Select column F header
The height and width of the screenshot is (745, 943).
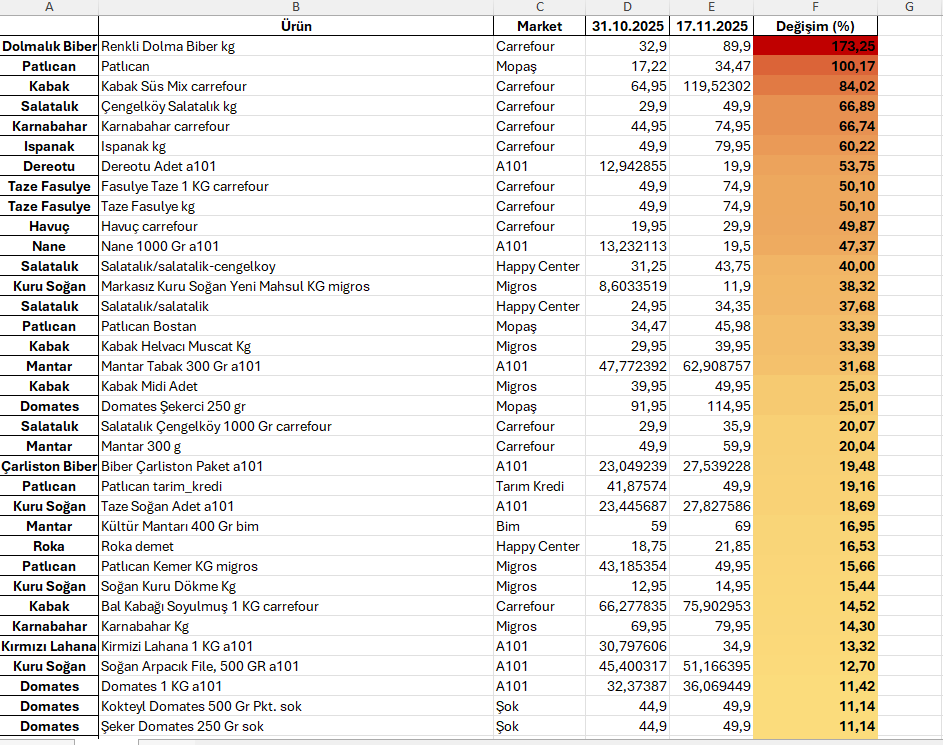point(816,7)
